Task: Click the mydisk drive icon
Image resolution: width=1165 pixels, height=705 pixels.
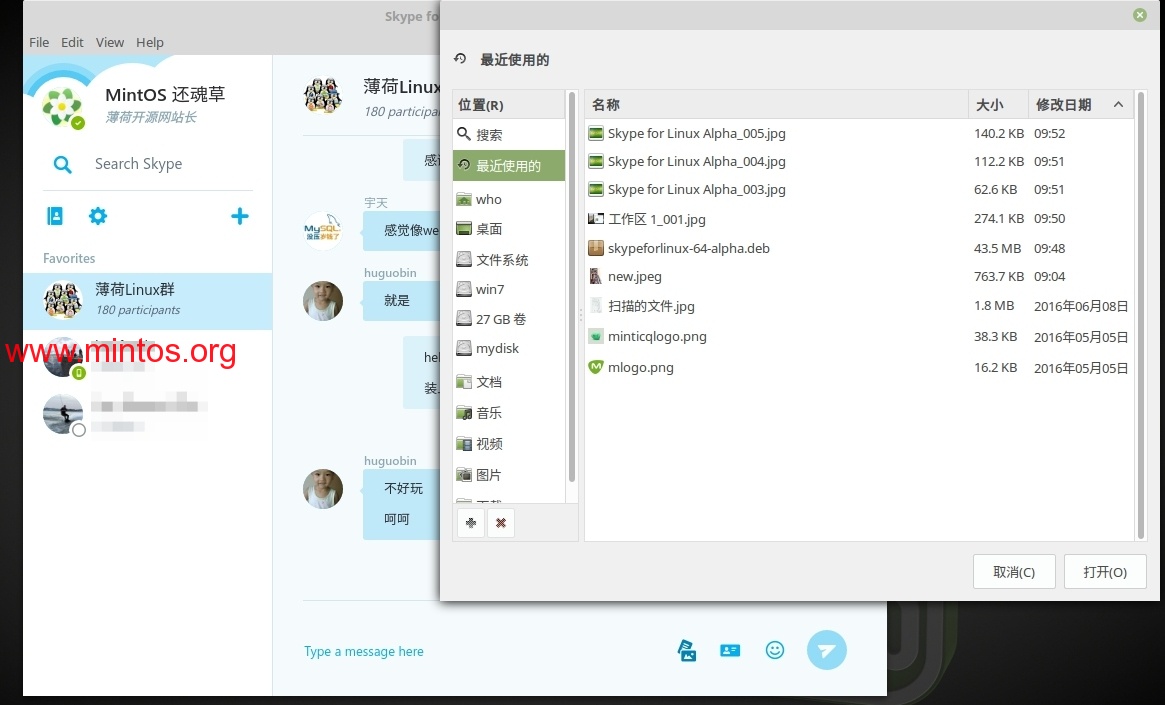Action: click(x=464, y=348)
